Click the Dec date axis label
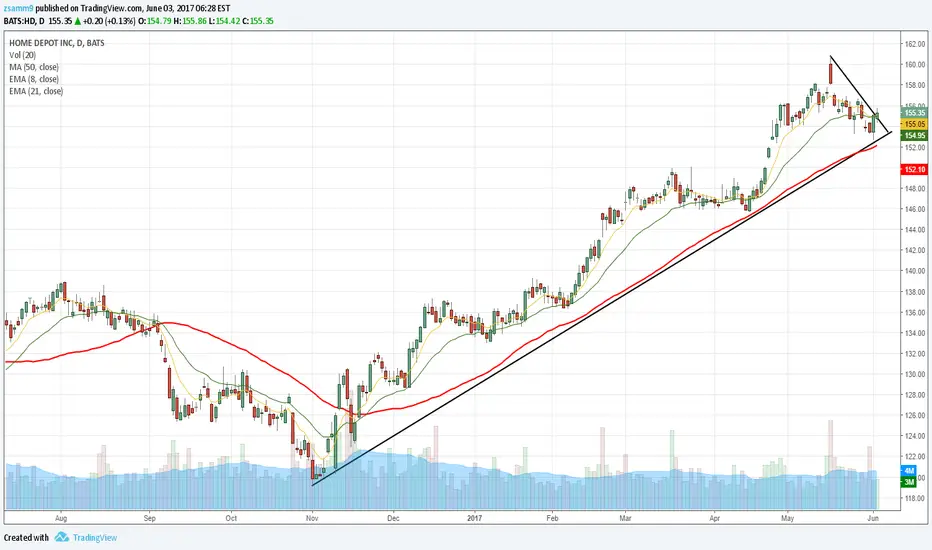Image resolution: width=932 pixels, height=550 pixels. point(393,518)
